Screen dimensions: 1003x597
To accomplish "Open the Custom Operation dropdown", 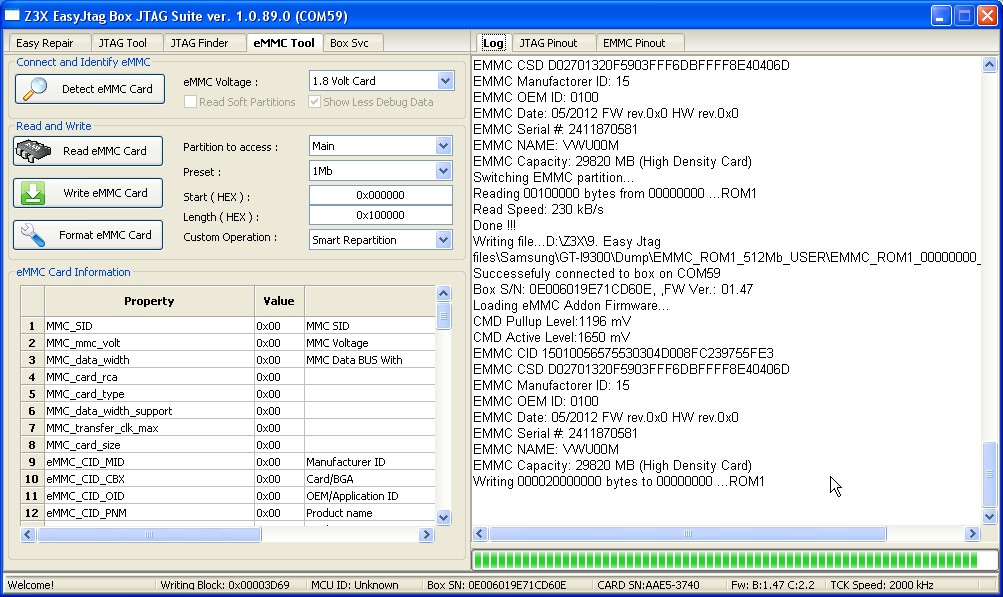I will point(443,240).
